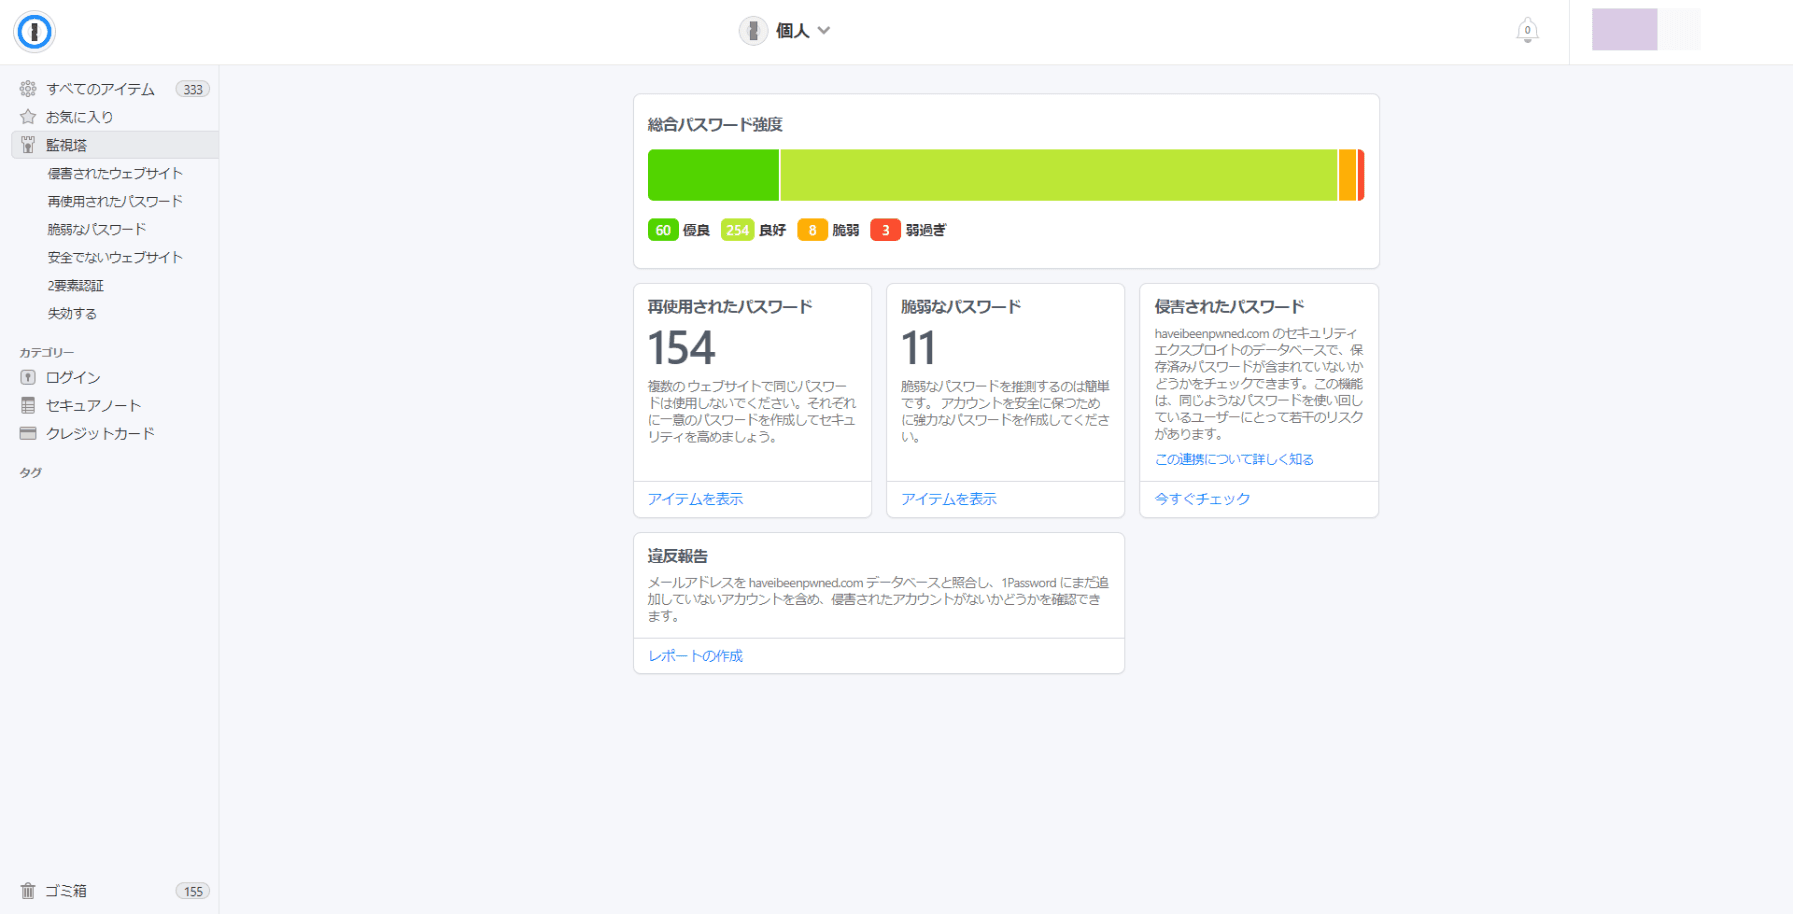Open 失効する sidebar item

pyautogui.click(x=72, y=313)
